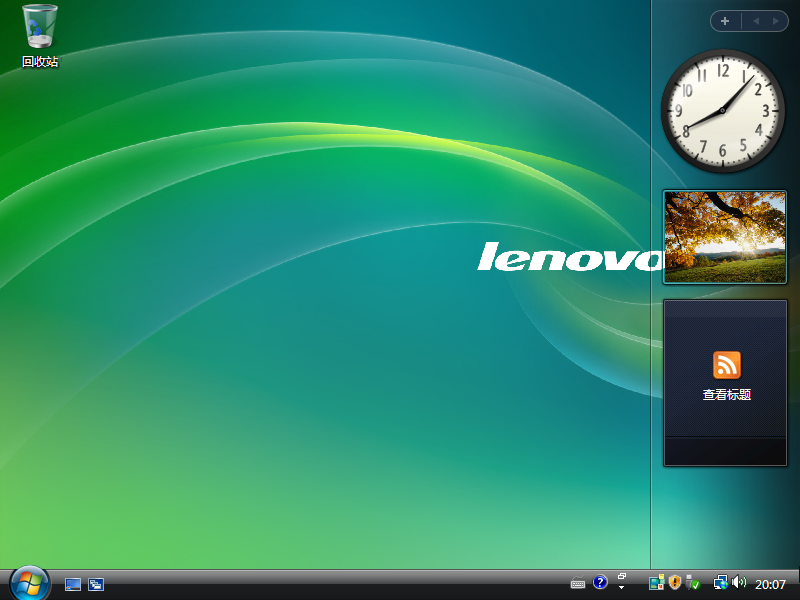The width and height of the screenshot is (800, 600).
Task: Open the Windows Start orb menu
Action: coord(30,584)
